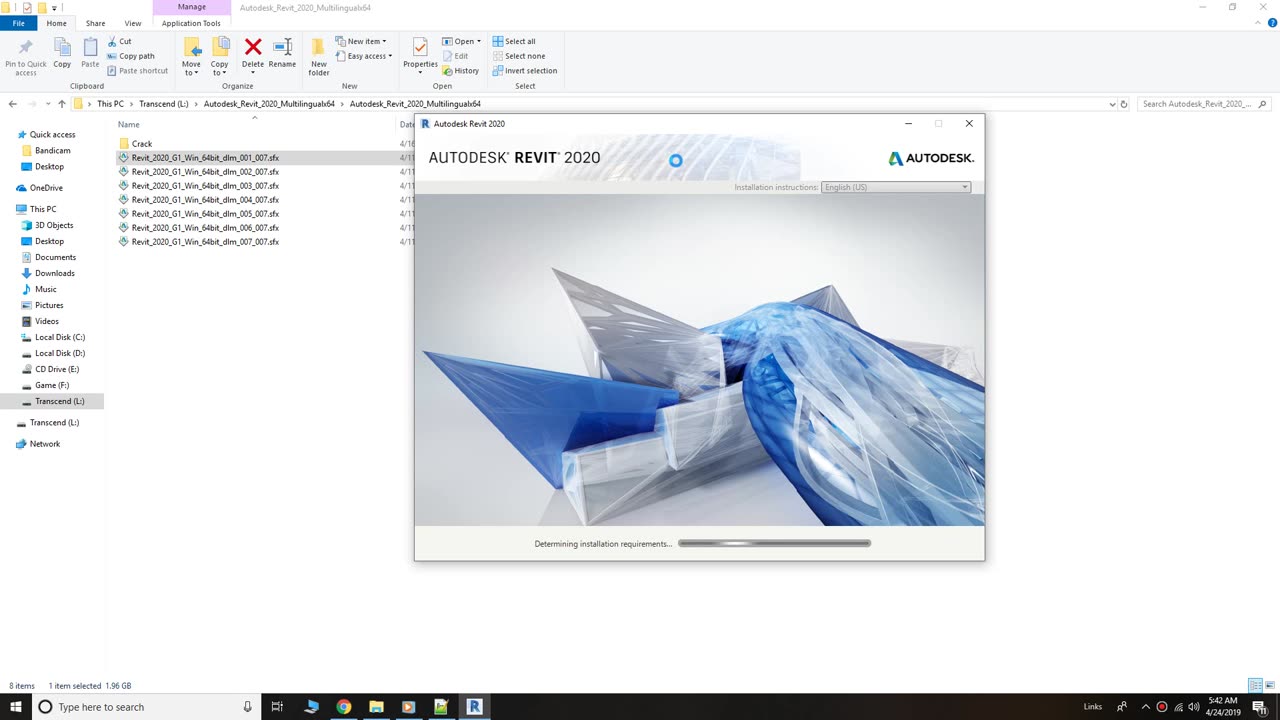Select the Crack folder
Image resolution: width=1280 pixels, height=720 pixels.
click(142, 144)
